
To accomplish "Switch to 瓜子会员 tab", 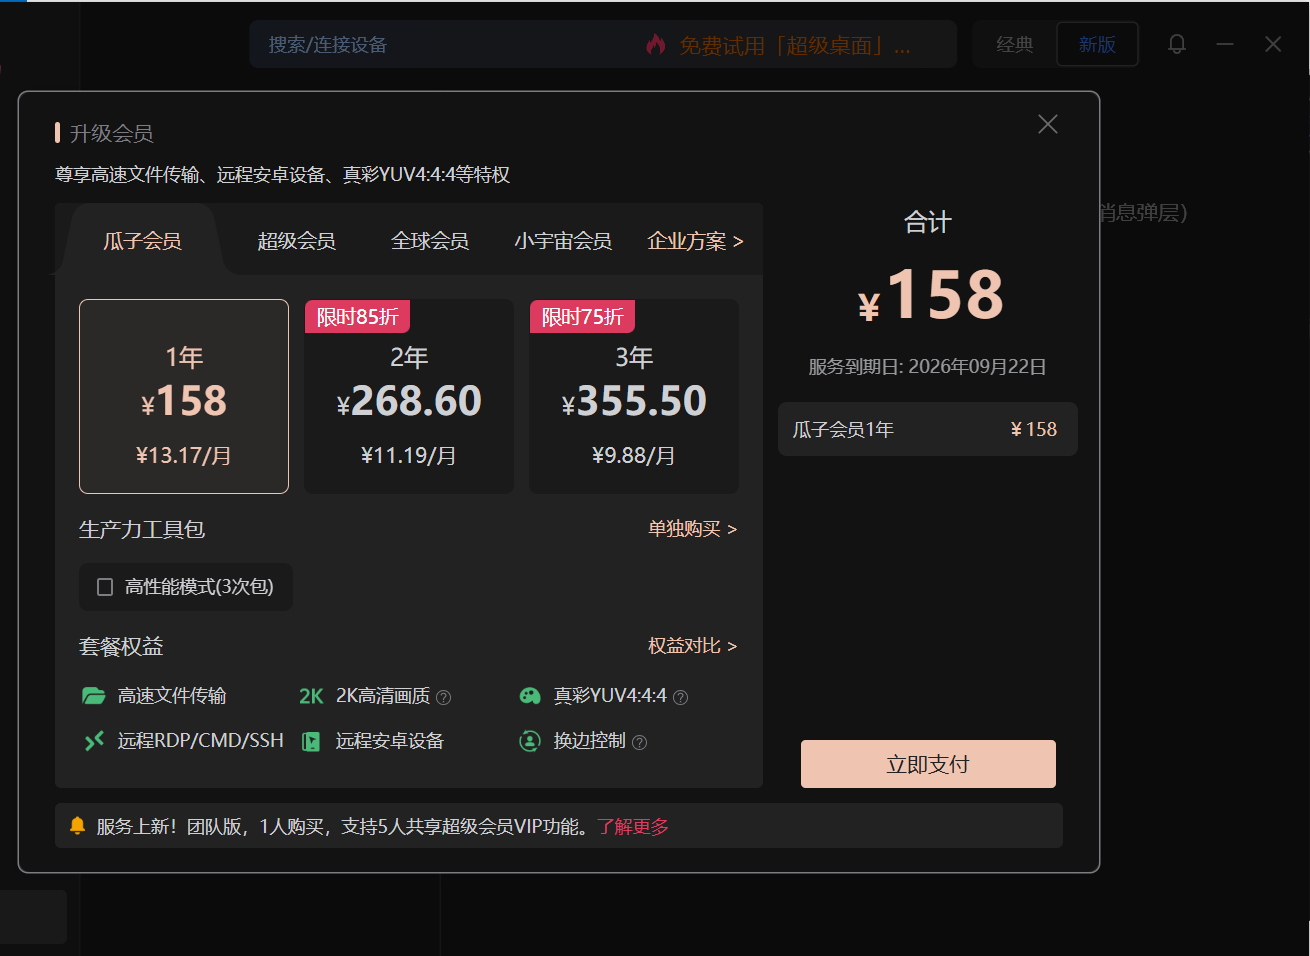I will (x=142, y=241).
